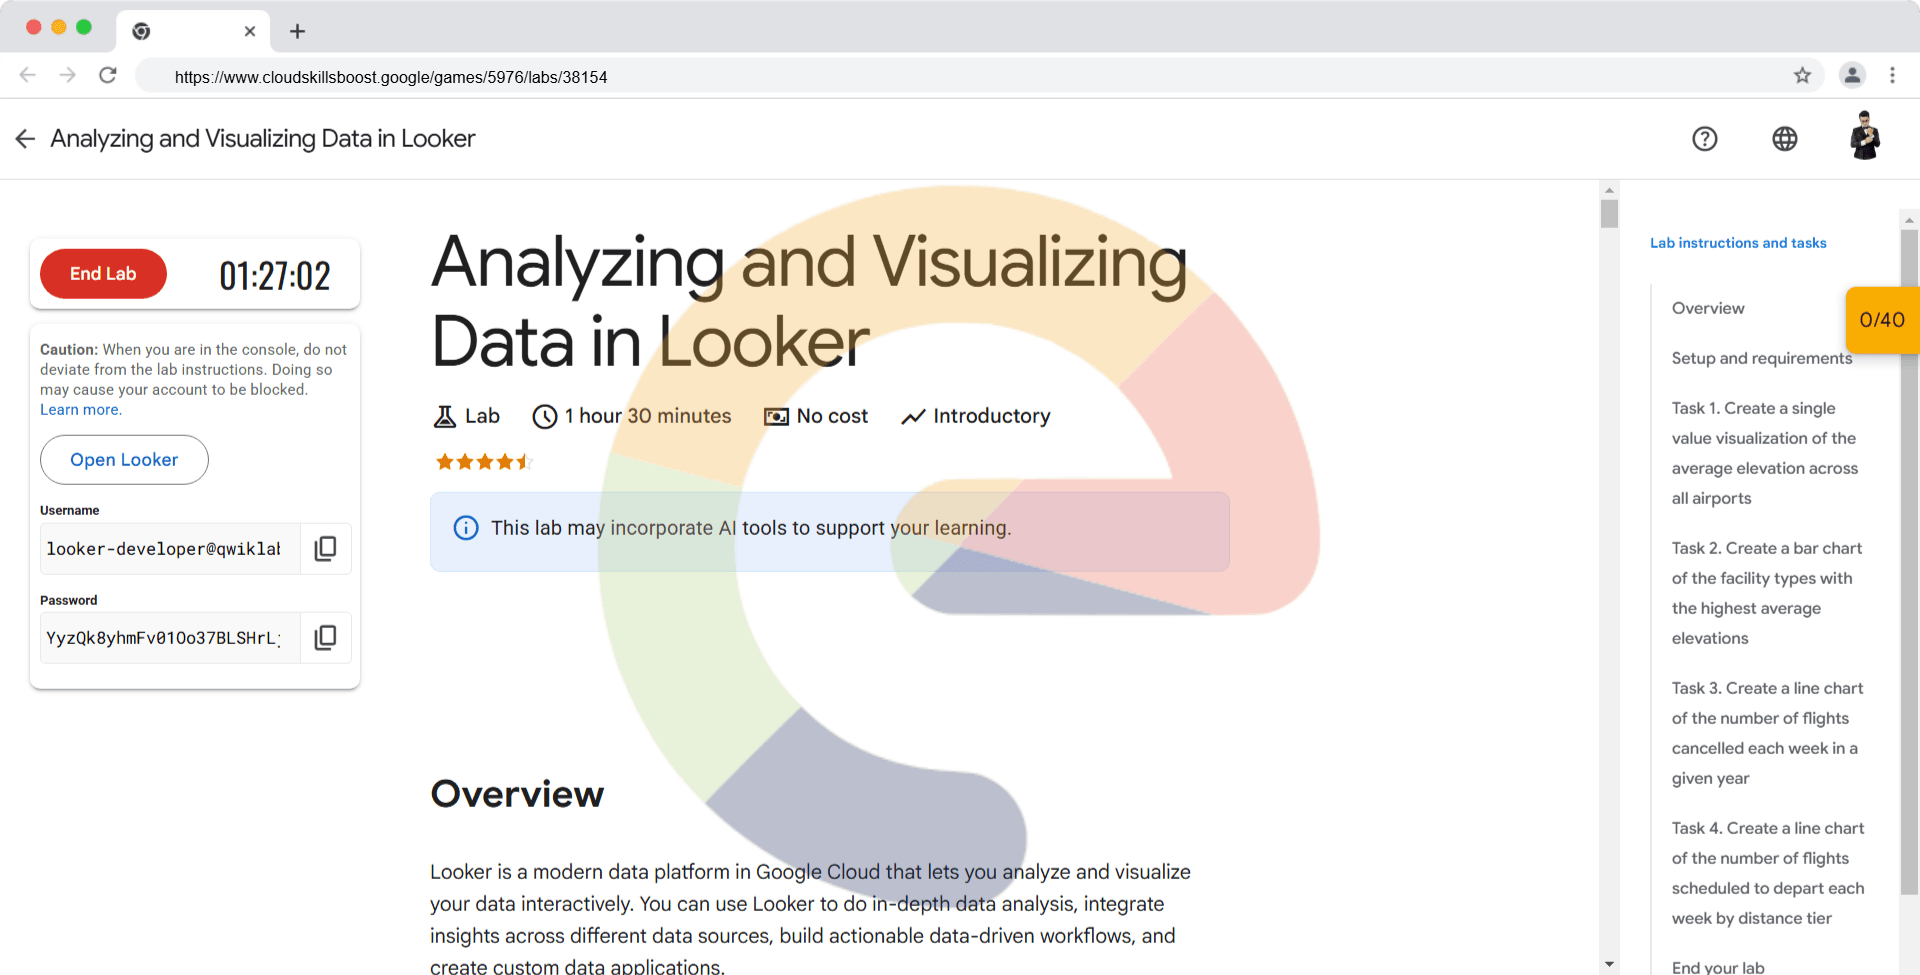Open the browser three-dot menu
Viewport: 1920px width, 975px height.
coord(1892,75)
